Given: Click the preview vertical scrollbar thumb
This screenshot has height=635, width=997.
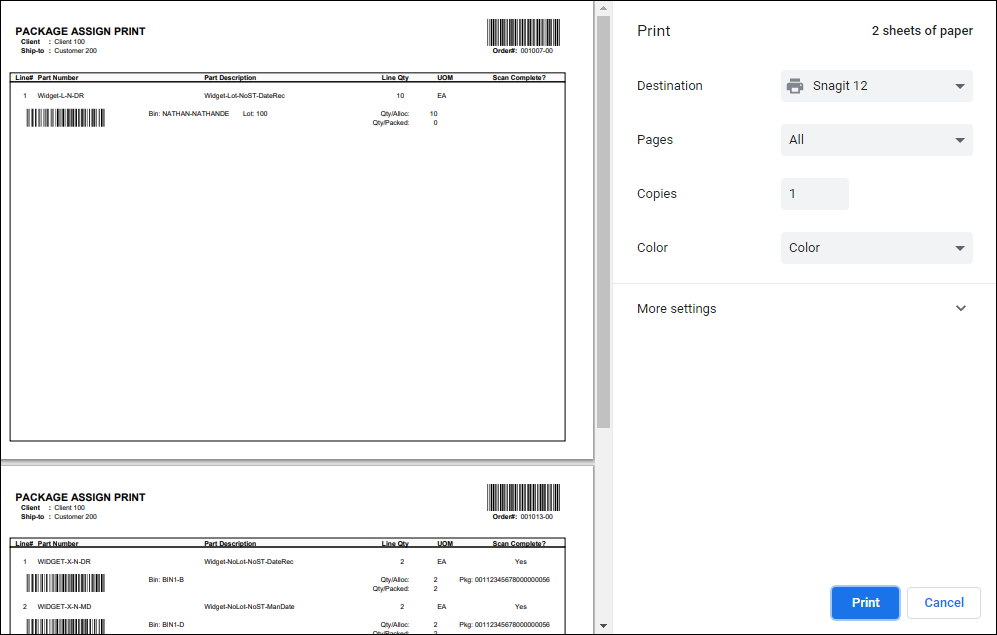Looking at the screenshot, I should (603, 222).
